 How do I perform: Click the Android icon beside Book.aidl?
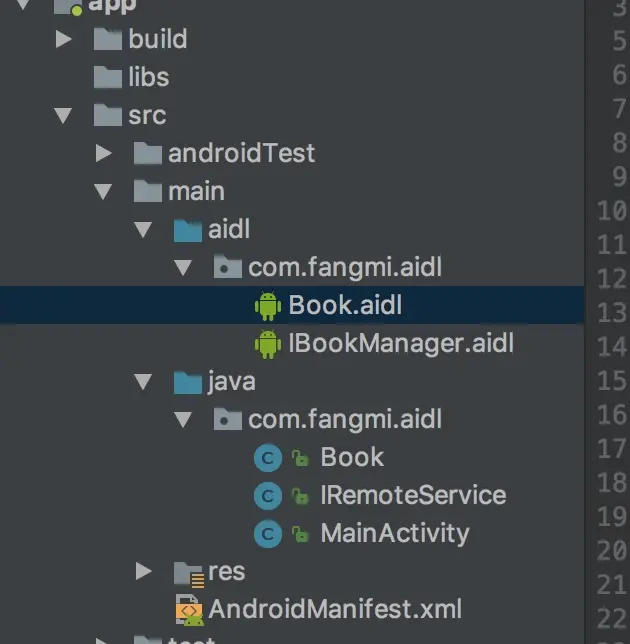coord(268,306)
